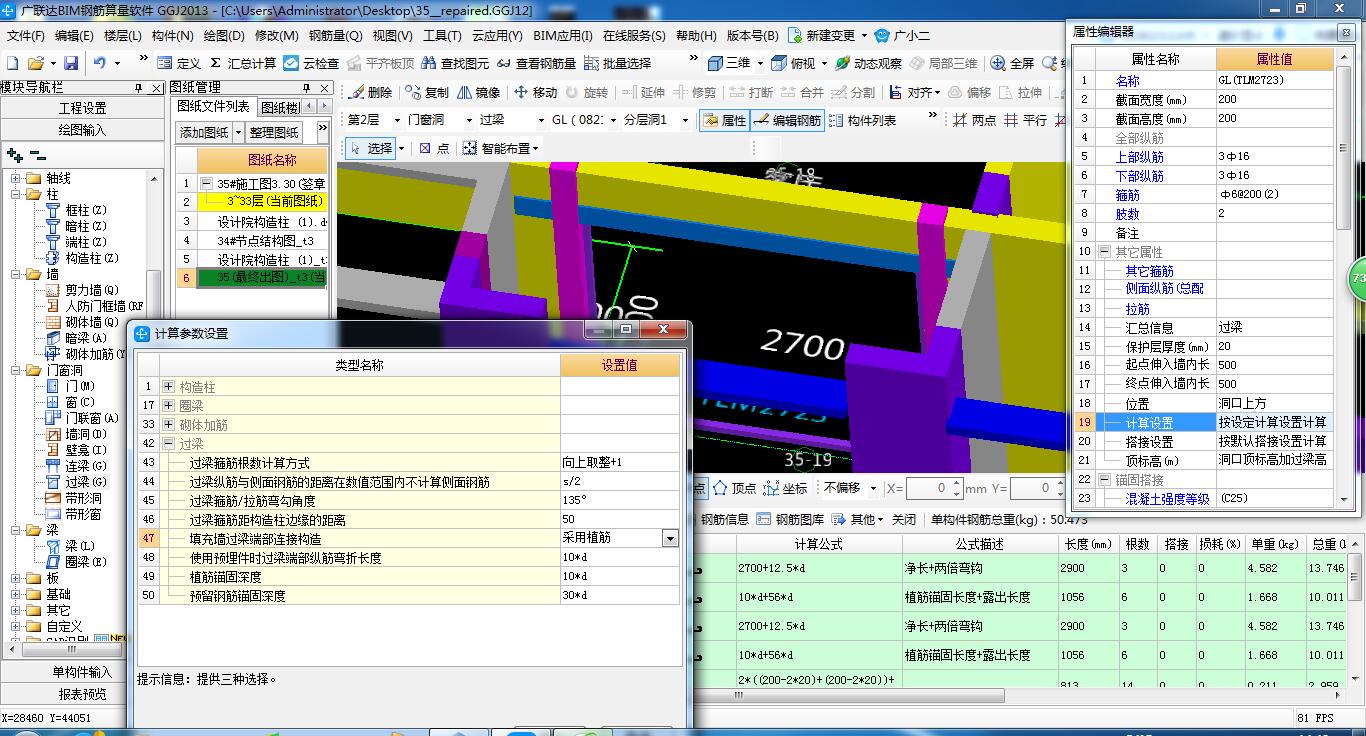Viewport: 1366px width, 736px height.
Task: Click 构件列表 component list button
Action: (x=863, y=120)
